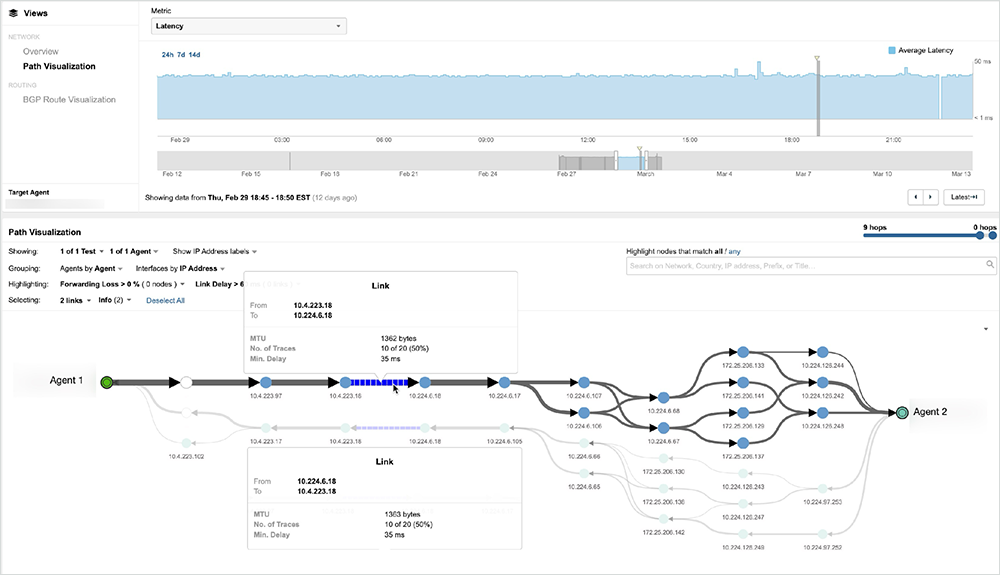Click the 9 hops slider handle
This screenshot has width=1000, height=575.
pos(866,237)
